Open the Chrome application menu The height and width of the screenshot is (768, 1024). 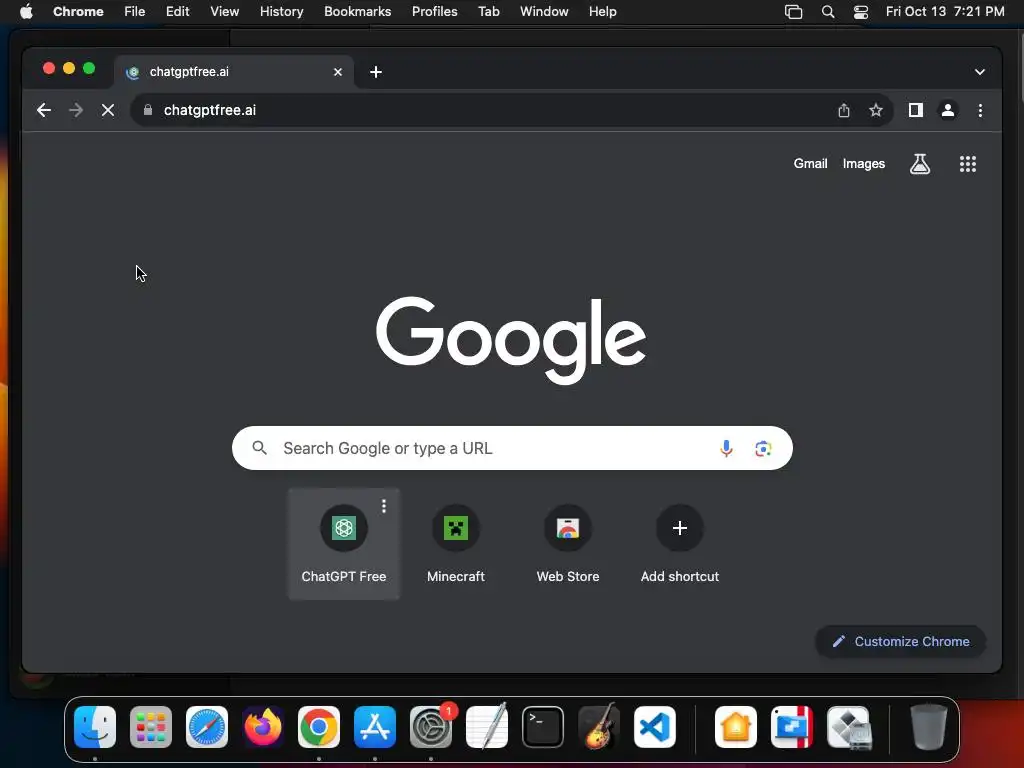click(x=78, y=12)
